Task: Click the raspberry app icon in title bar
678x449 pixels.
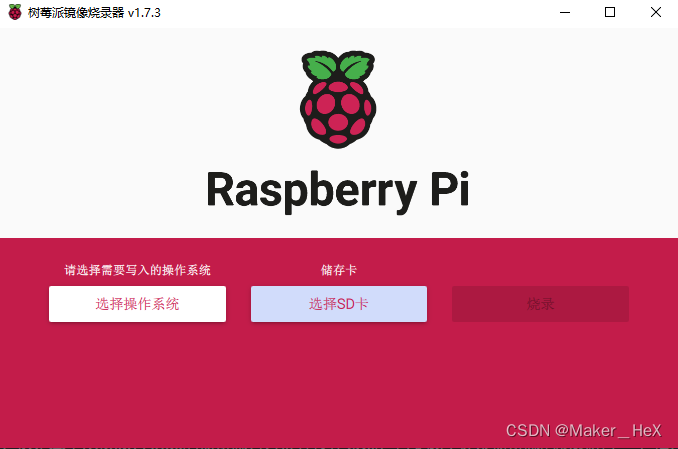Action: 15,12
